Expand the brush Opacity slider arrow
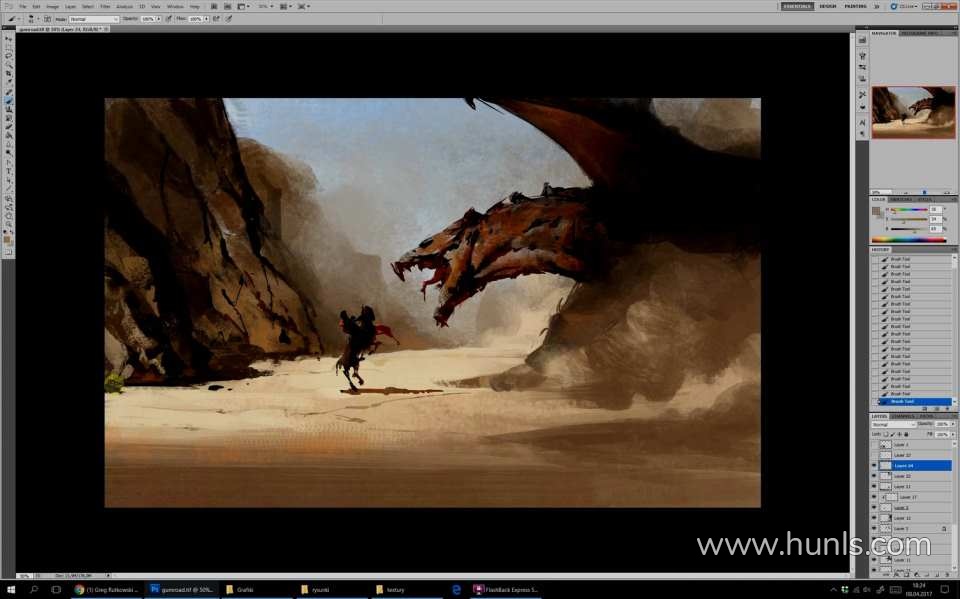 (x=159, y=19)
